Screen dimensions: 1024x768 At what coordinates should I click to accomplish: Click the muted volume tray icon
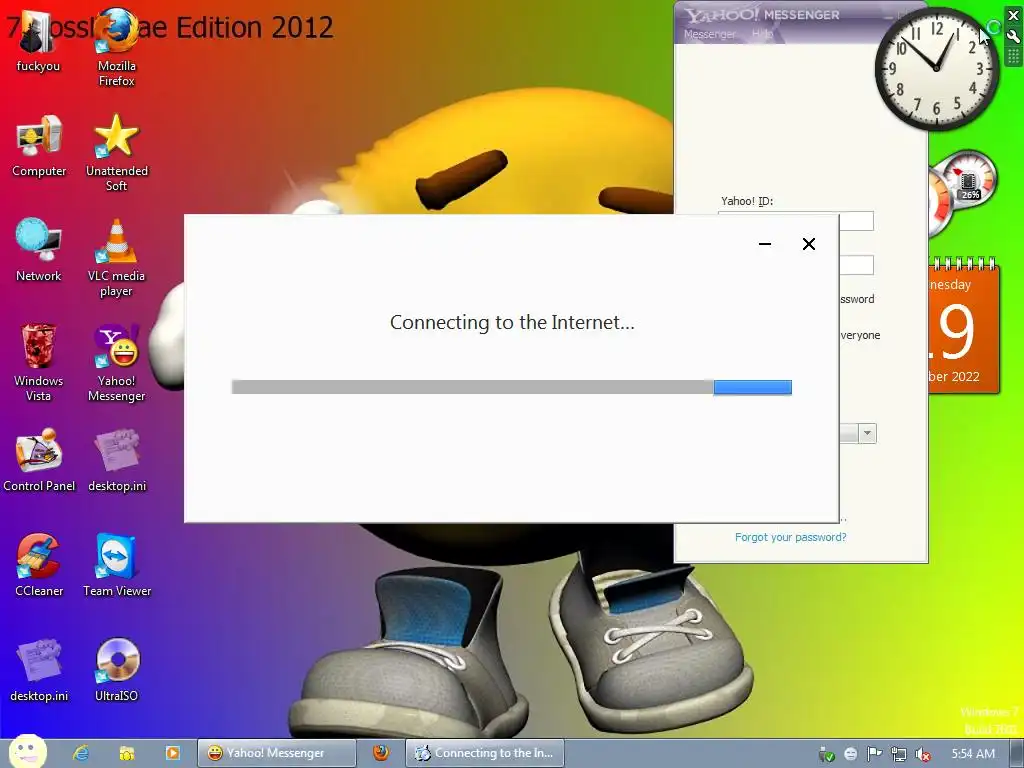click(923, 754)
